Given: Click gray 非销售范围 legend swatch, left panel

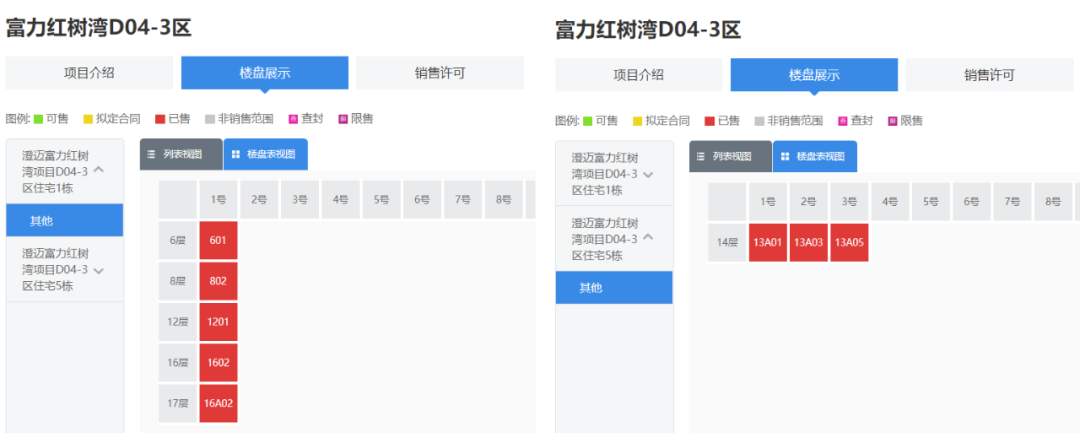Looking at the screenshot, I should click(210, 118).
